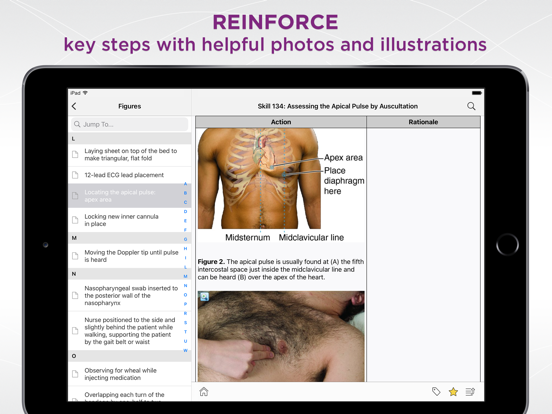Viewport: 552px width, 414px height.
Task: Tap the document icon beside 'Laying sheet'
Action: pyautogui.click(x=75, y=155)
